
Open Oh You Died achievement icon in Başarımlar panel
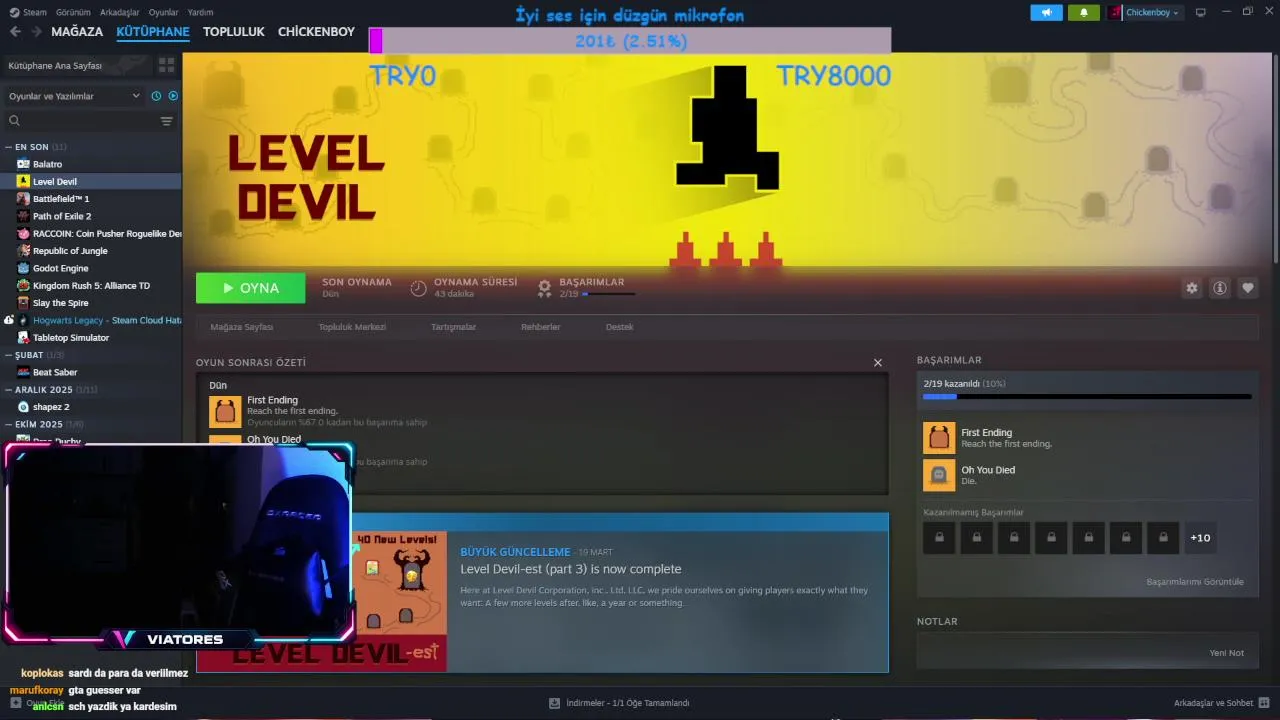939,475
